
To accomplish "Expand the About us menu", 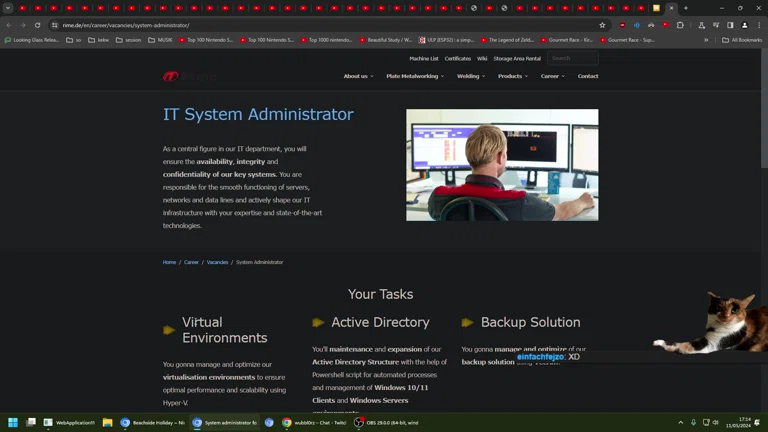I will [358, 76].
